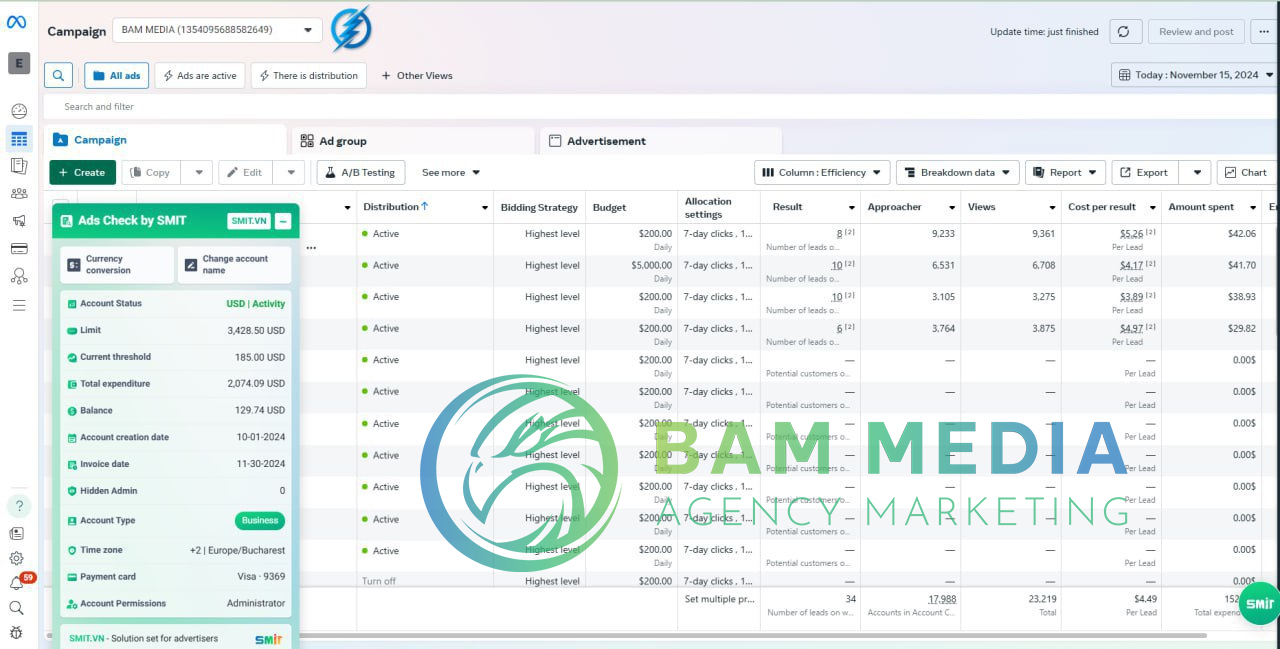The height and width of the screenshot is (649, 1280).
Task: Click the Other Views button
Action: (417, 75)
